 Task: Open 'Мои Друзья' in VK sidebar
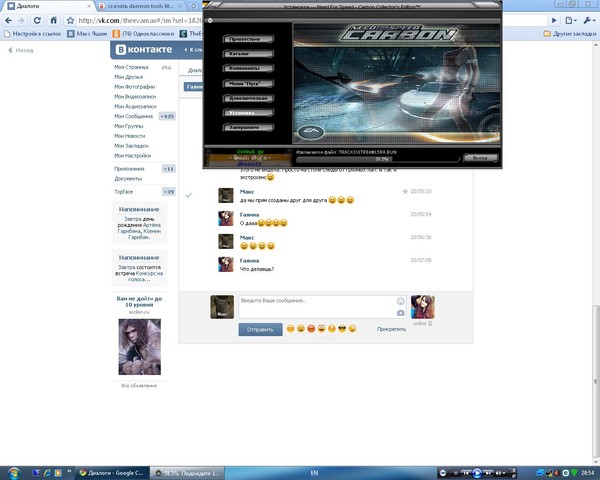point(129,77)
